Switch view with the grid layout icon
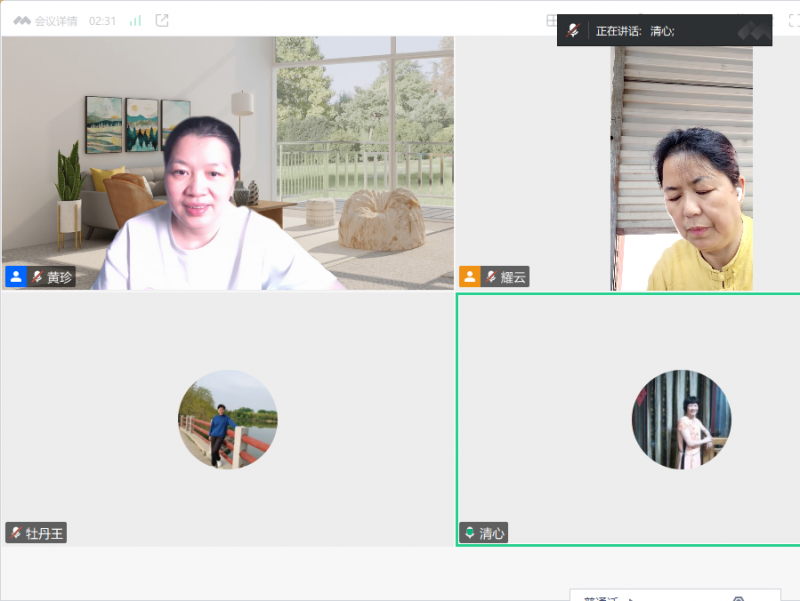The height and width of the screenshot is (601, 800). click(x=551, y=21)
